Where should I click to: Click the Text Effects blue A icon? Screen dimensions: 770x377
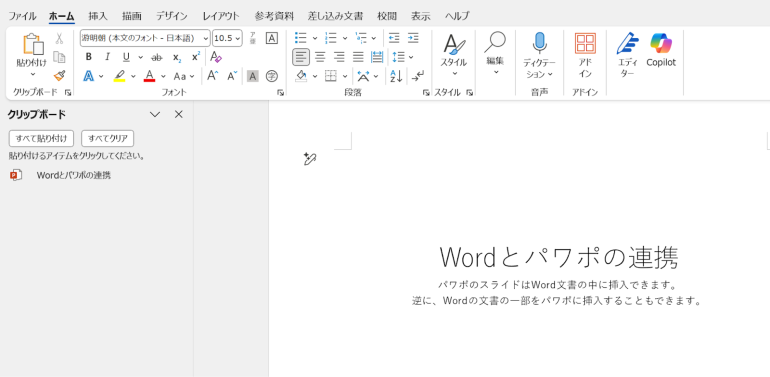pos(89,76)
